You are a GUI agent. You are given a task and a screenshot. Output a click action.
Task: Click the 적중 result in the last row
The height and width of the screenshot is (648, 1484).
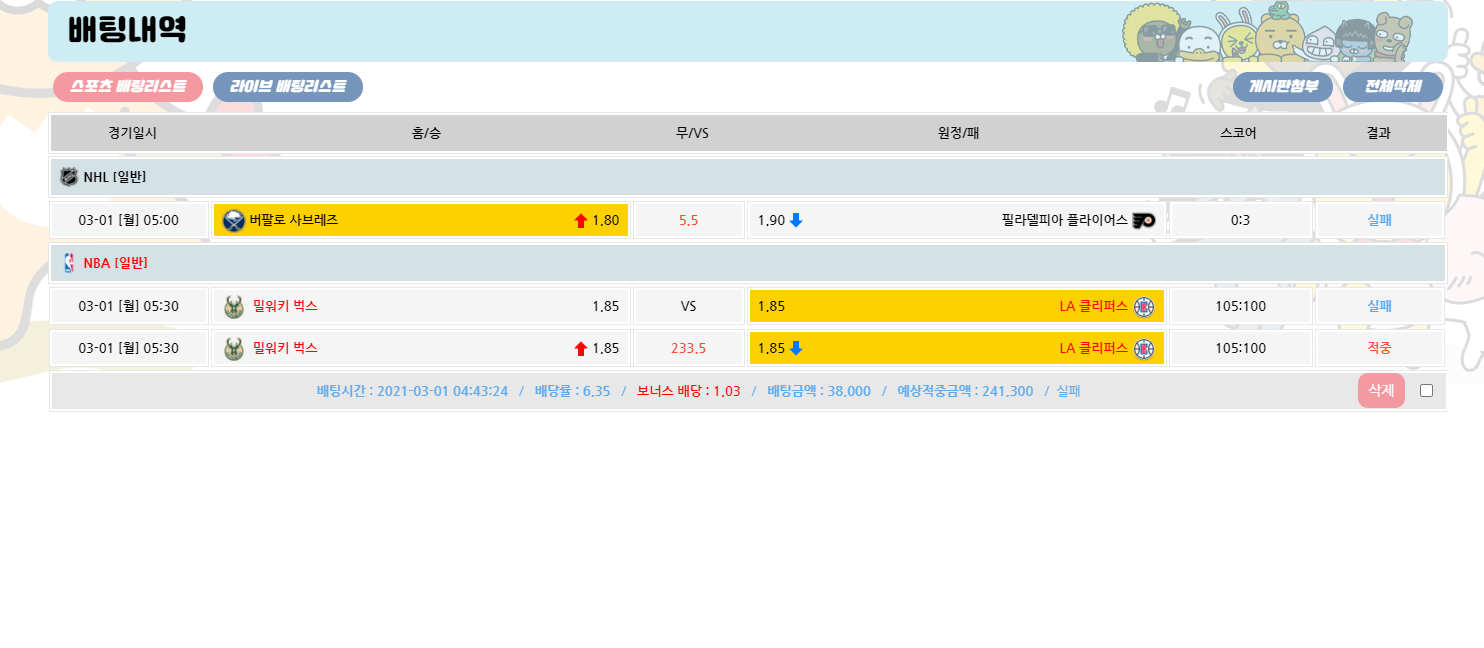tap(1379, 349)
